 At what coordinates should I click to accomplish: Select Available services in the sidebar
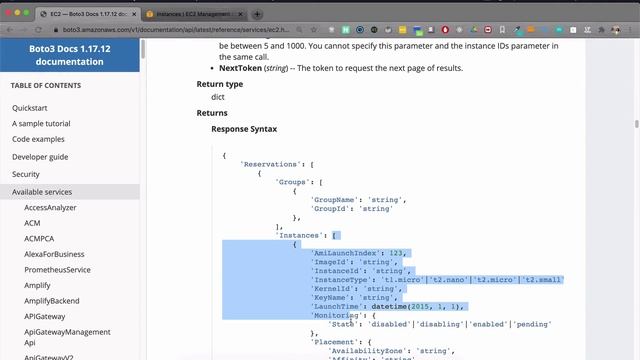click(70, 192)
